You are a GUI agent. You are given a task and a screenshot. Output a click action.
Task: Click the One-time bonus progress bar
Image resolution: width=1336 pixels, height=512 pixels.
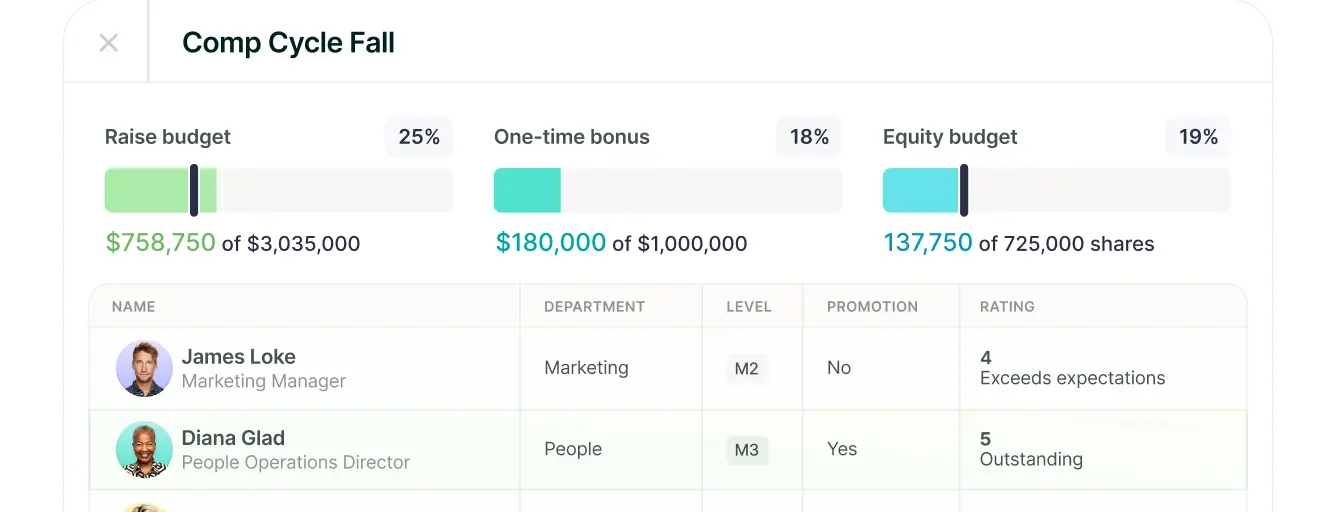(x=667, y=190)
